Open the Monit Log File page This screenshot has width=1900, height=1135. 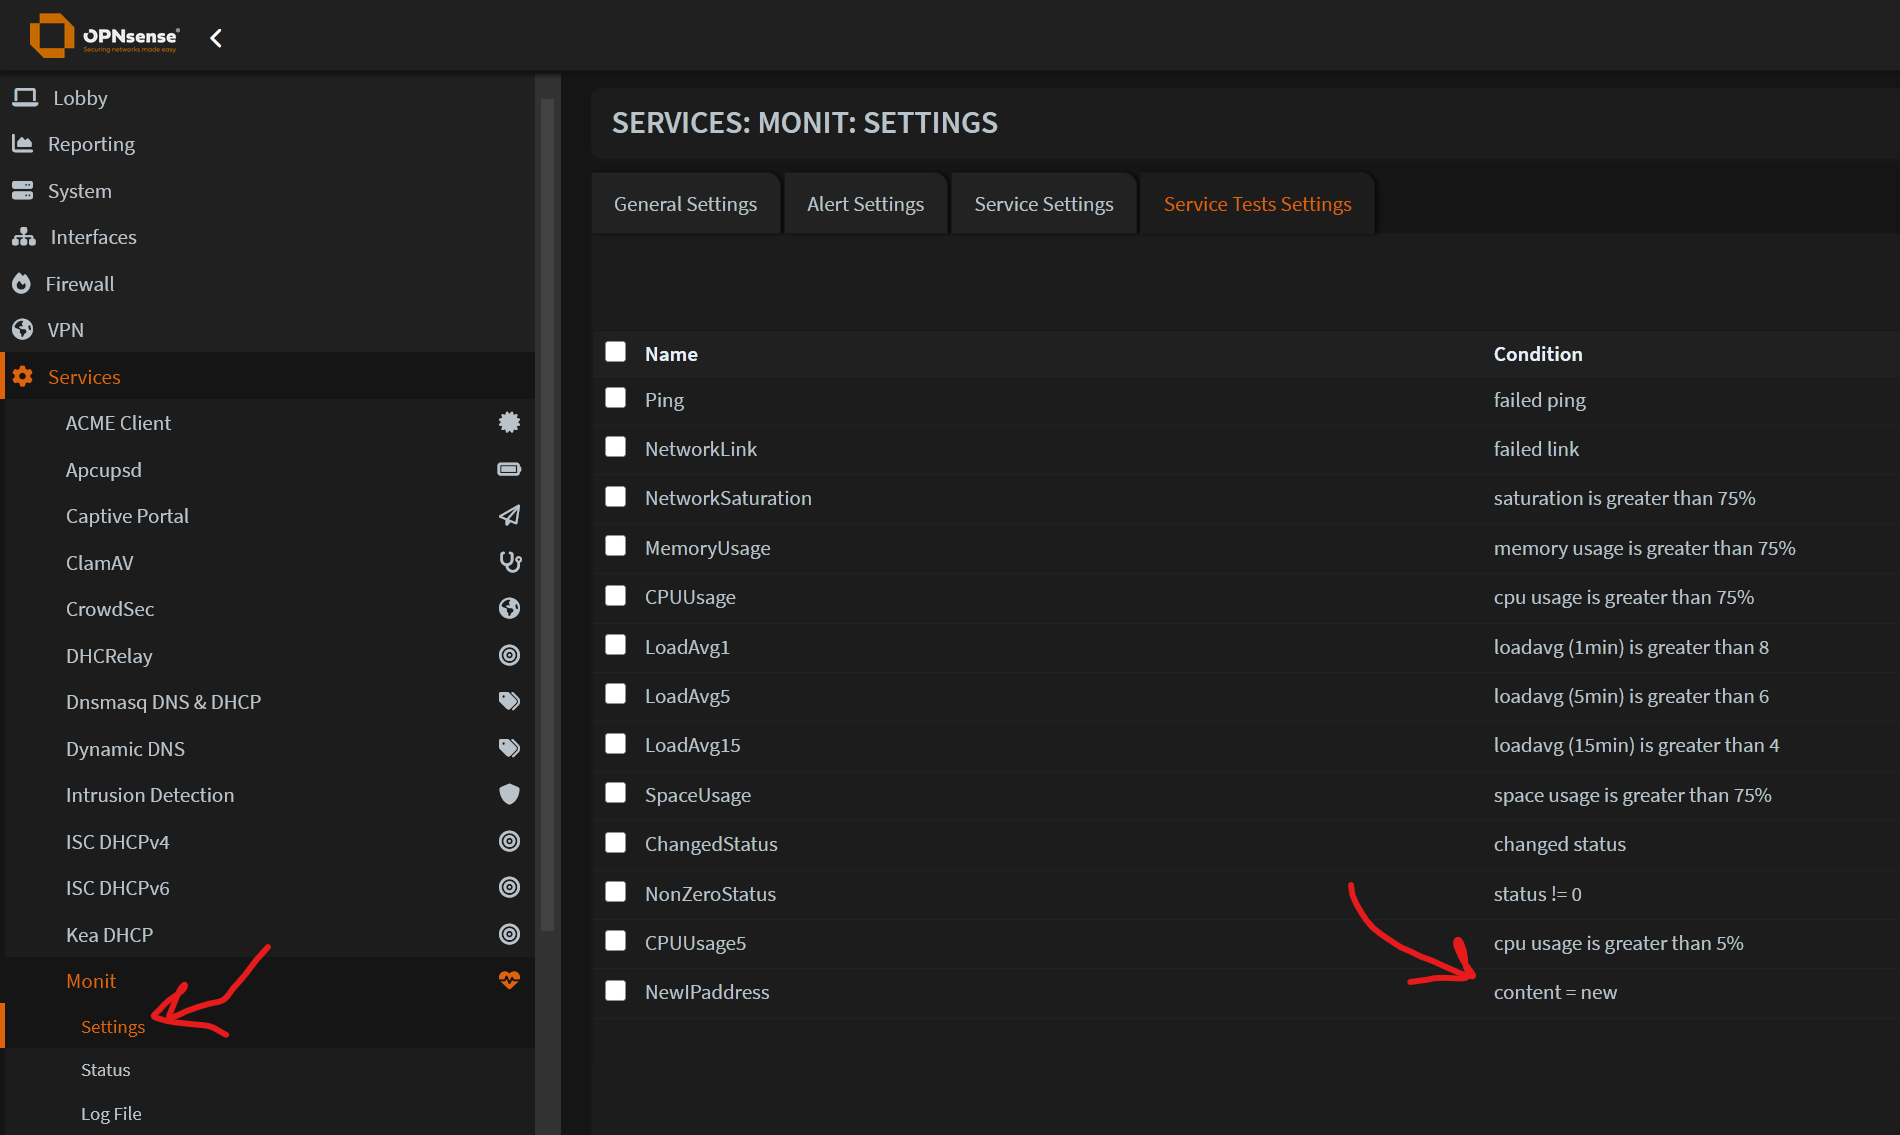coord(111,1113)
